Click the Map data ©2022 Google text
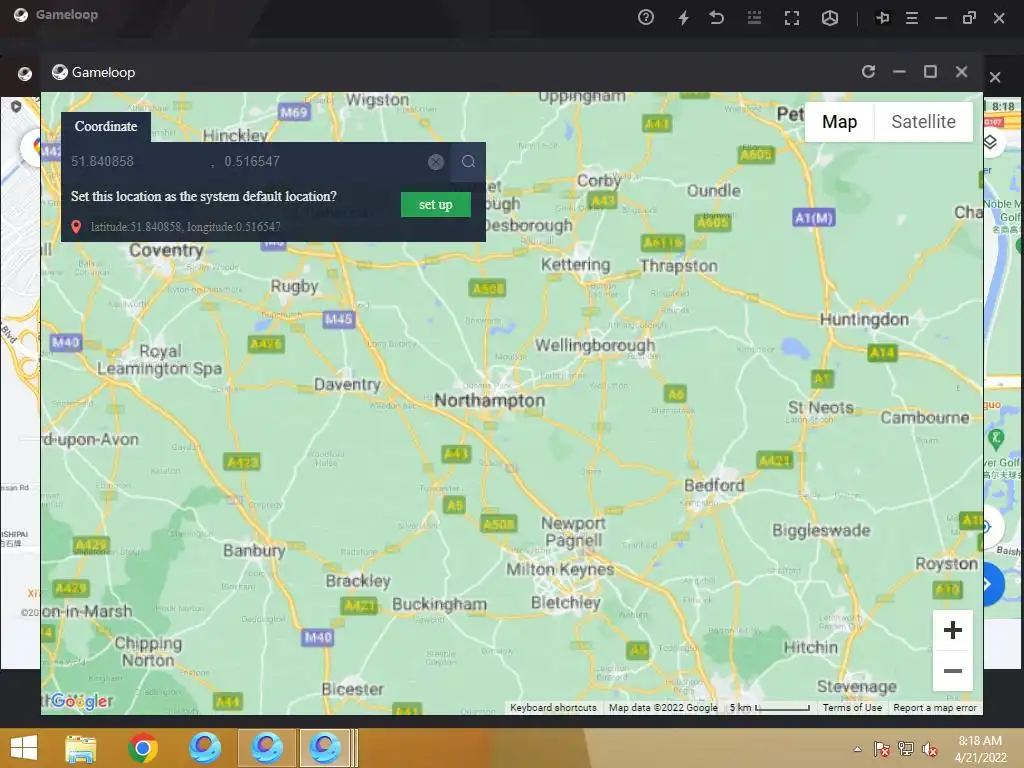The height and width of the screenshot is (768, 1024). [x=663, y=707]
